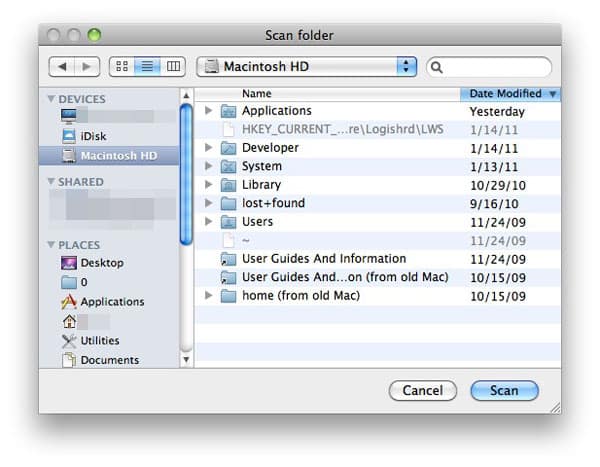The width and height of the screenshot is (600, 467).
Task: Click the 1/13/11 date for System
Action: [x=494, y=167]
